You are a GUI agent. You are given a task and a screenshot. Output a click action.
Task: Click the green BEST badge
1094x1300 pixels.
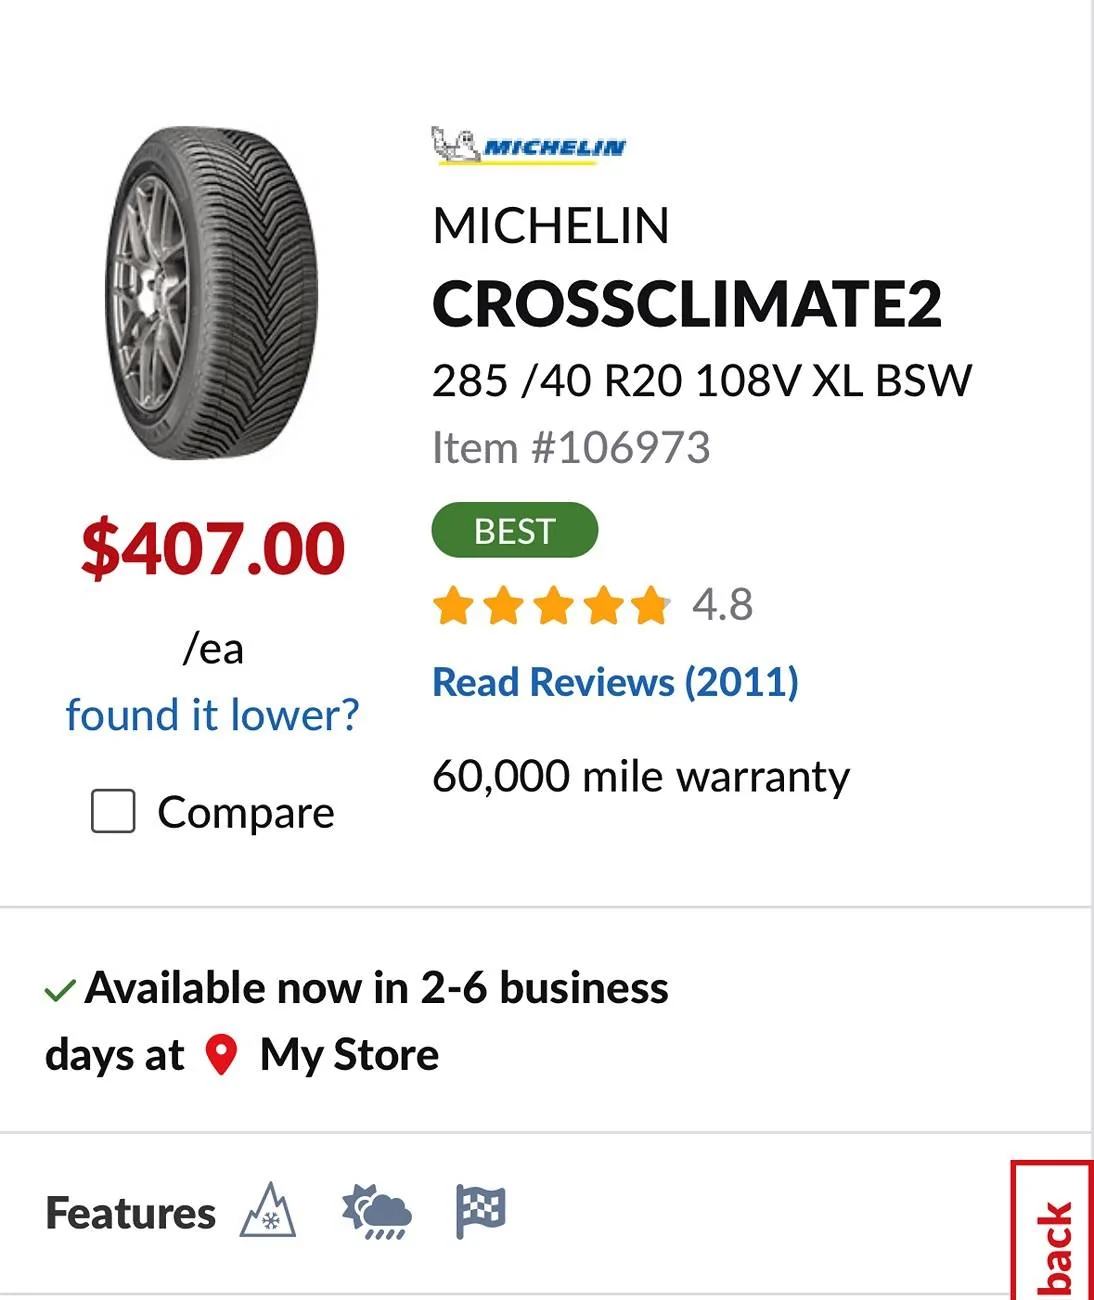514,530
